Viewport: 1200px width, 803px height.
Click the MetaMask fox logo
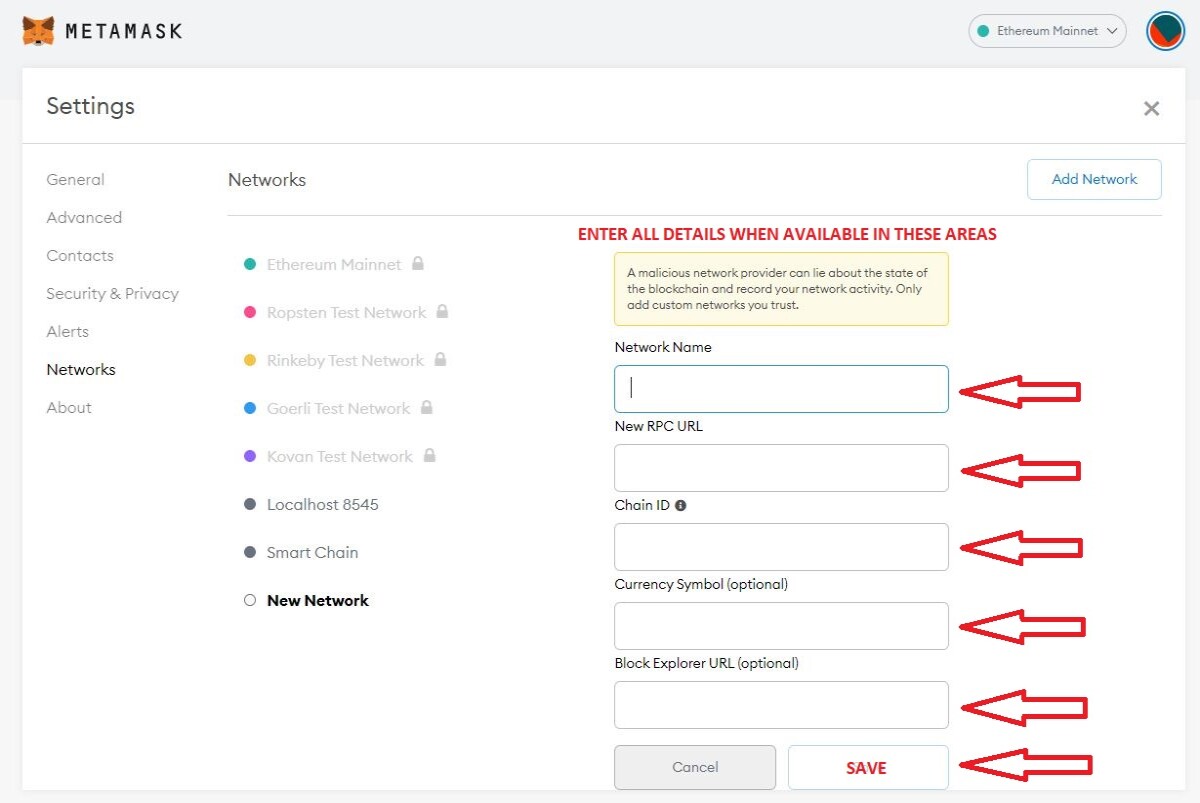[x=38, y=31]
